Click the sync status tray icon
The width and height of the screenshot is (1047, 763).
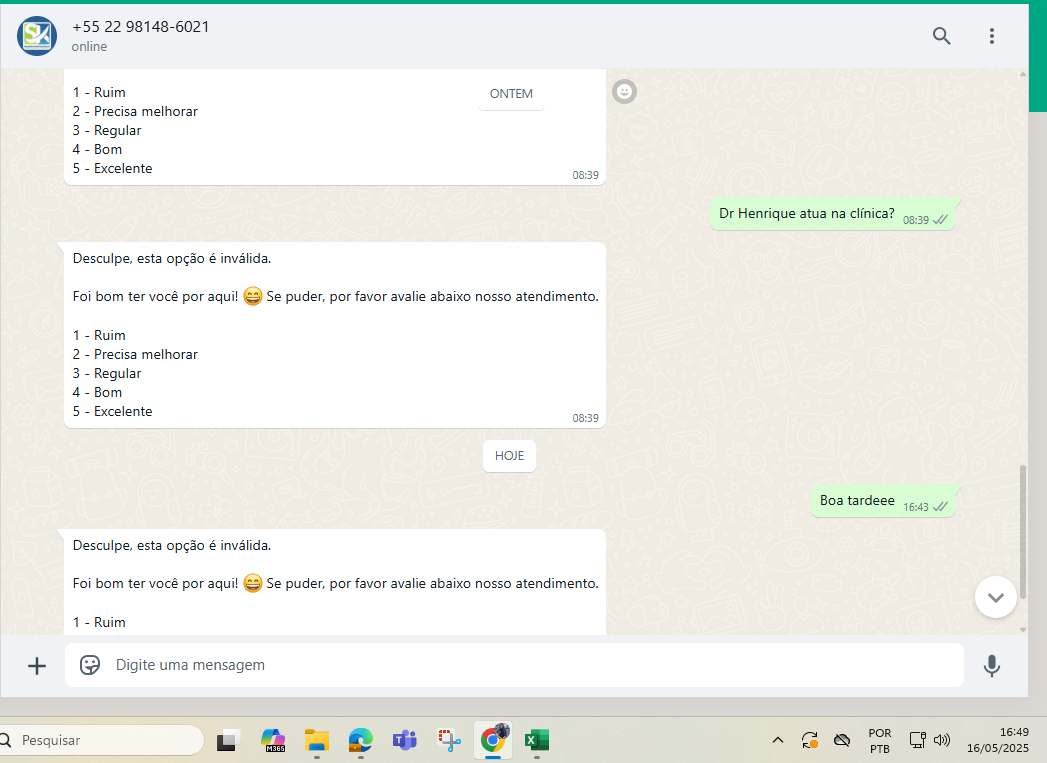[809, 740]
